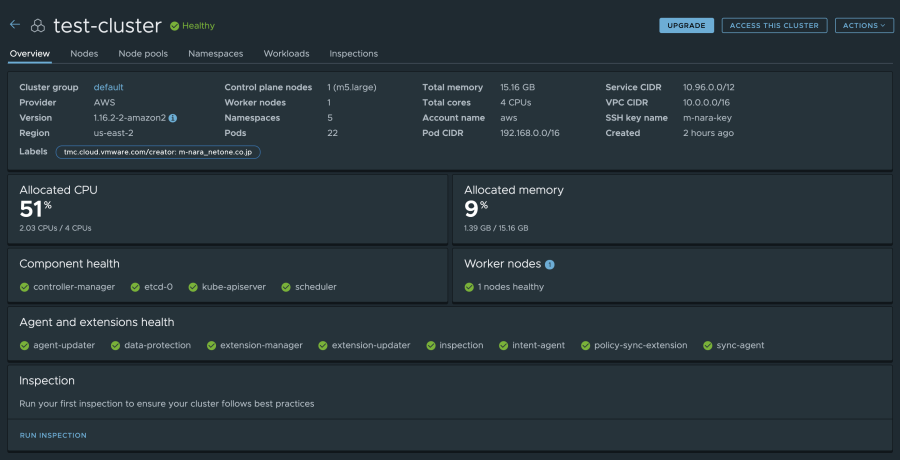
Task: Click the extension-updater health check icon
Action: coord(323,346)
